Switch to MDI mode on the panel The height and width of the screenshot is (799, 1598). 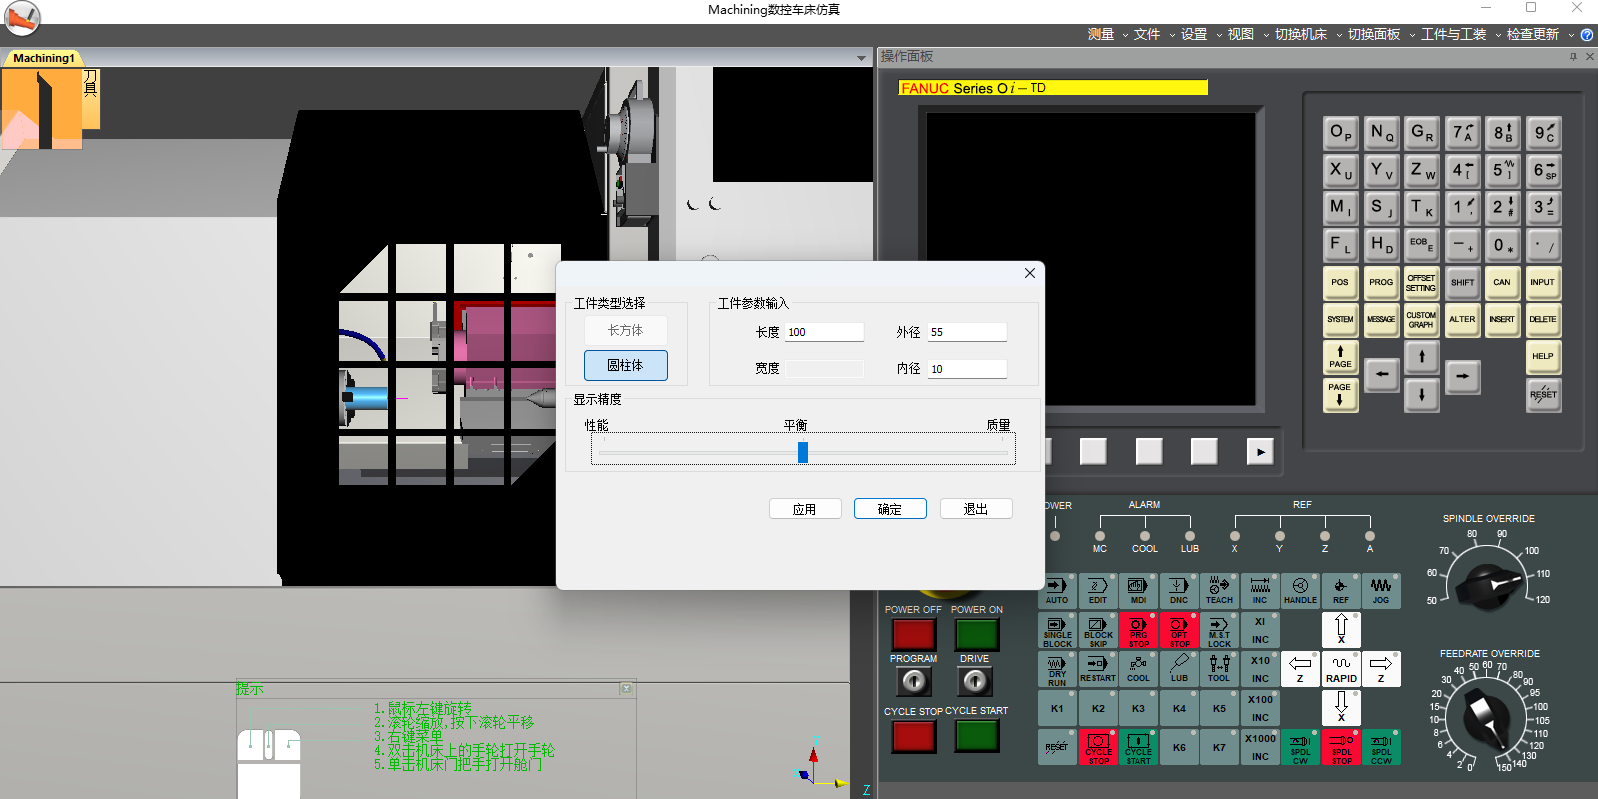coord(1138,591)
